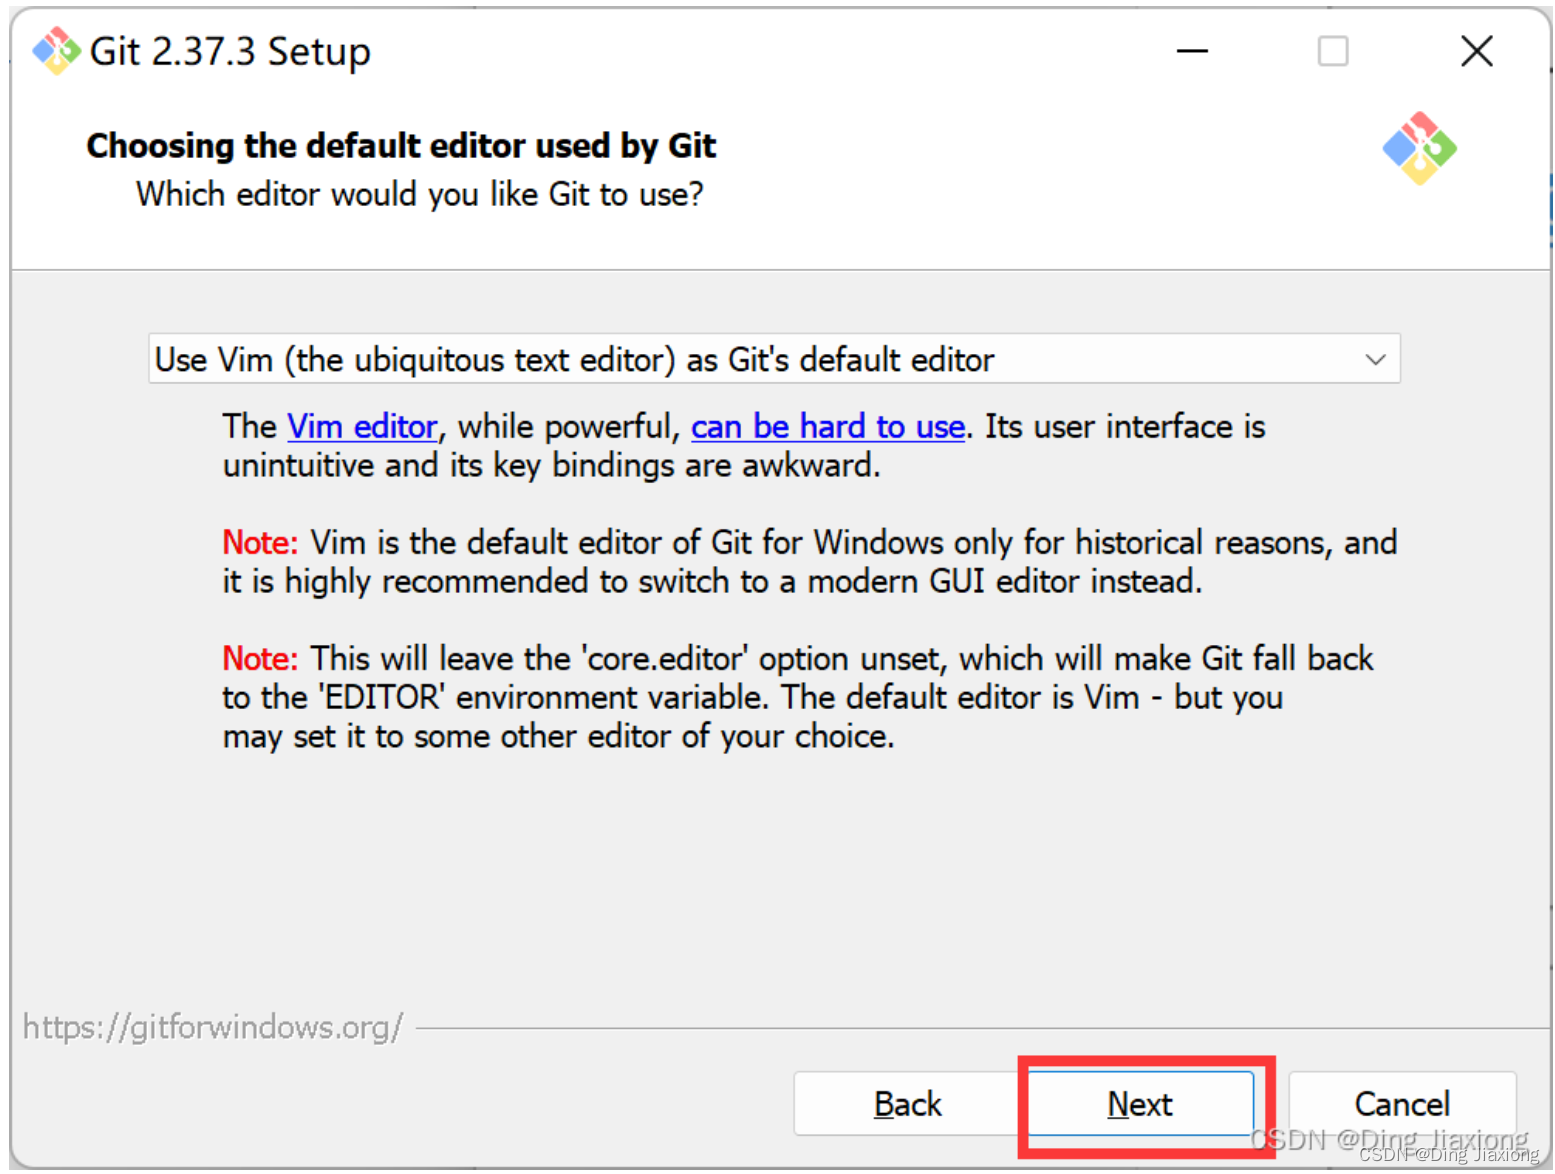This screenshot has height=1174, width=1555.
Task: Click the Next button to continue
Action: (1140, 1104)
